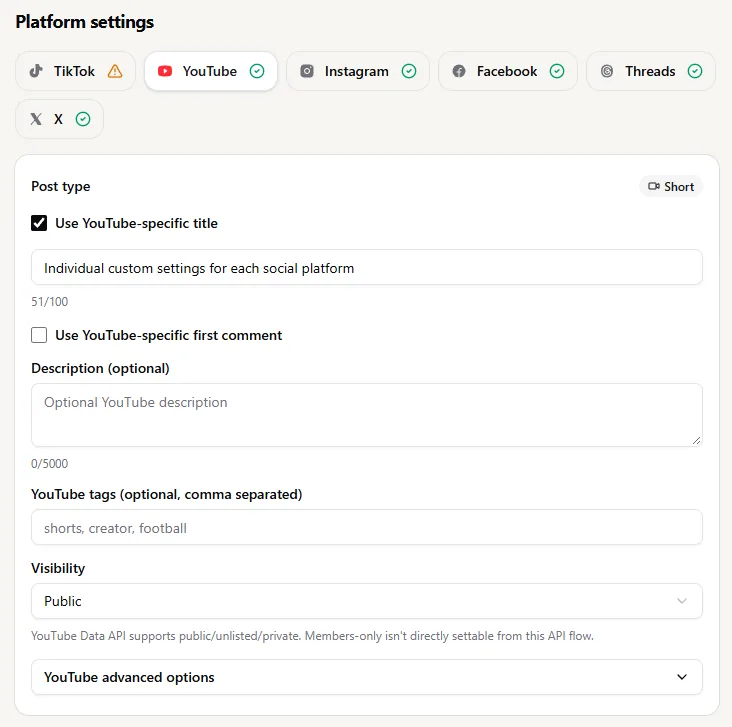Go to the Facebook platform tab
Screen dimensions: 732x727
(x=507, y=71)
